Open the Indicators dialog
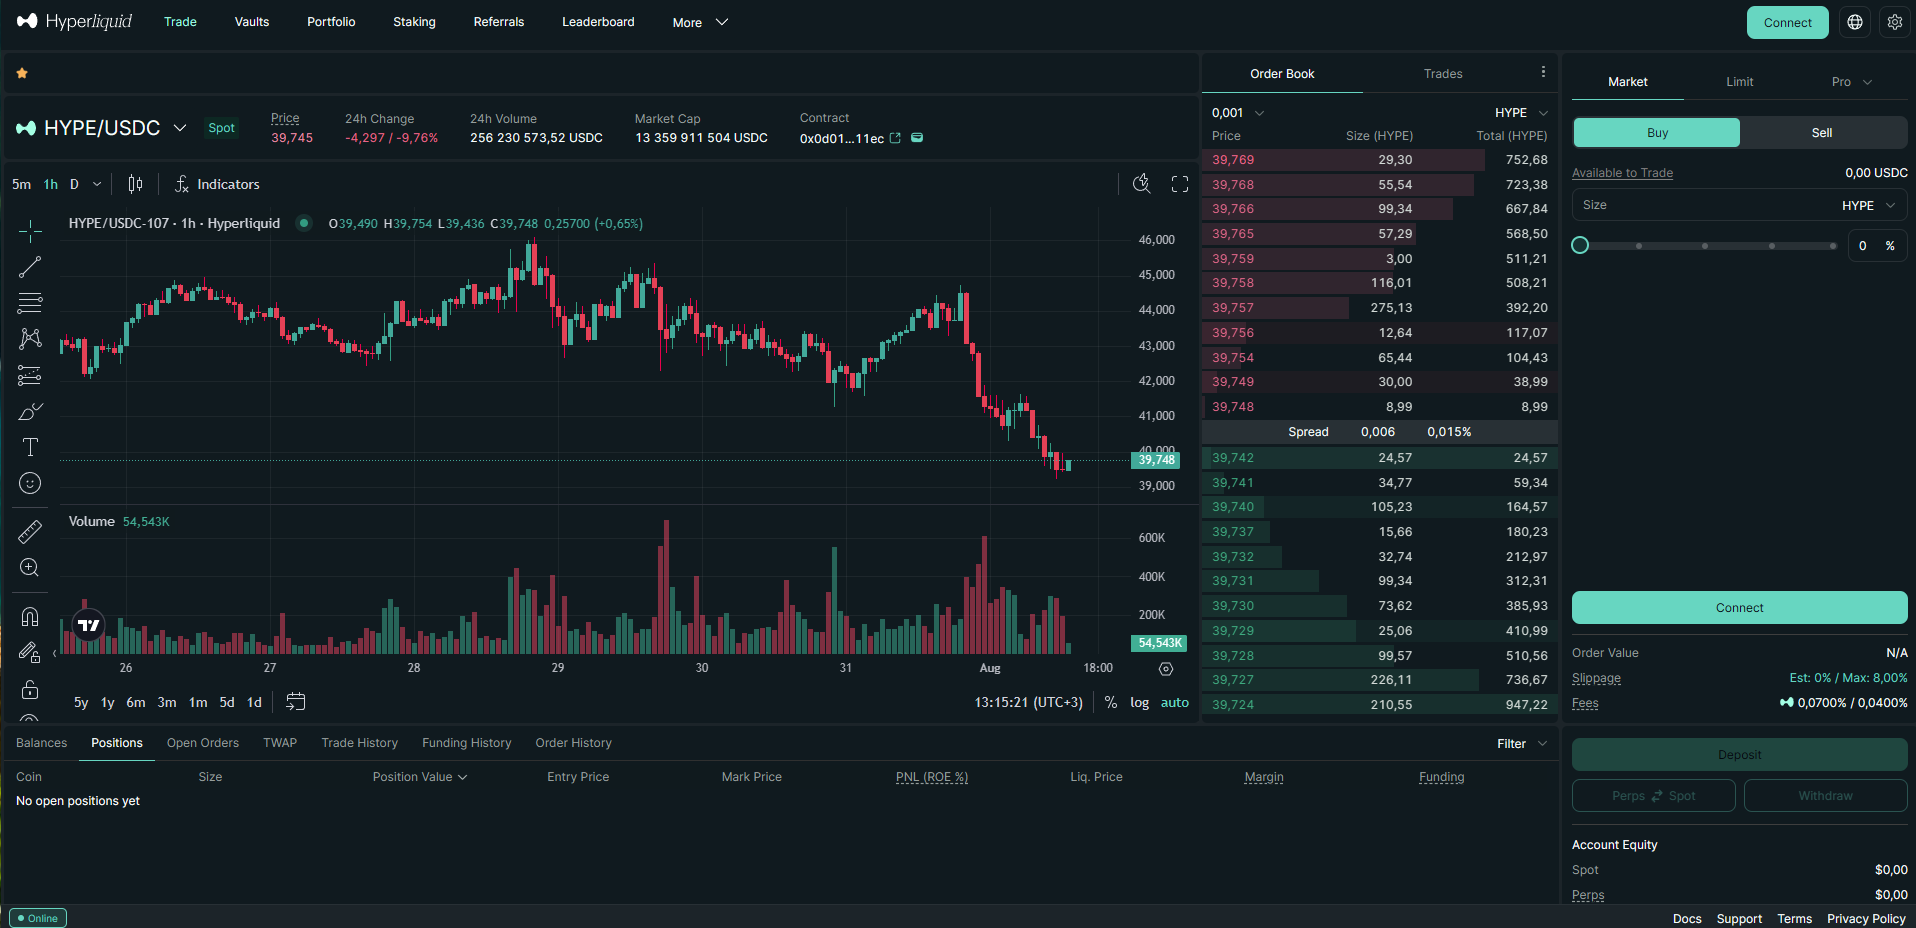 tap(217, 184)
